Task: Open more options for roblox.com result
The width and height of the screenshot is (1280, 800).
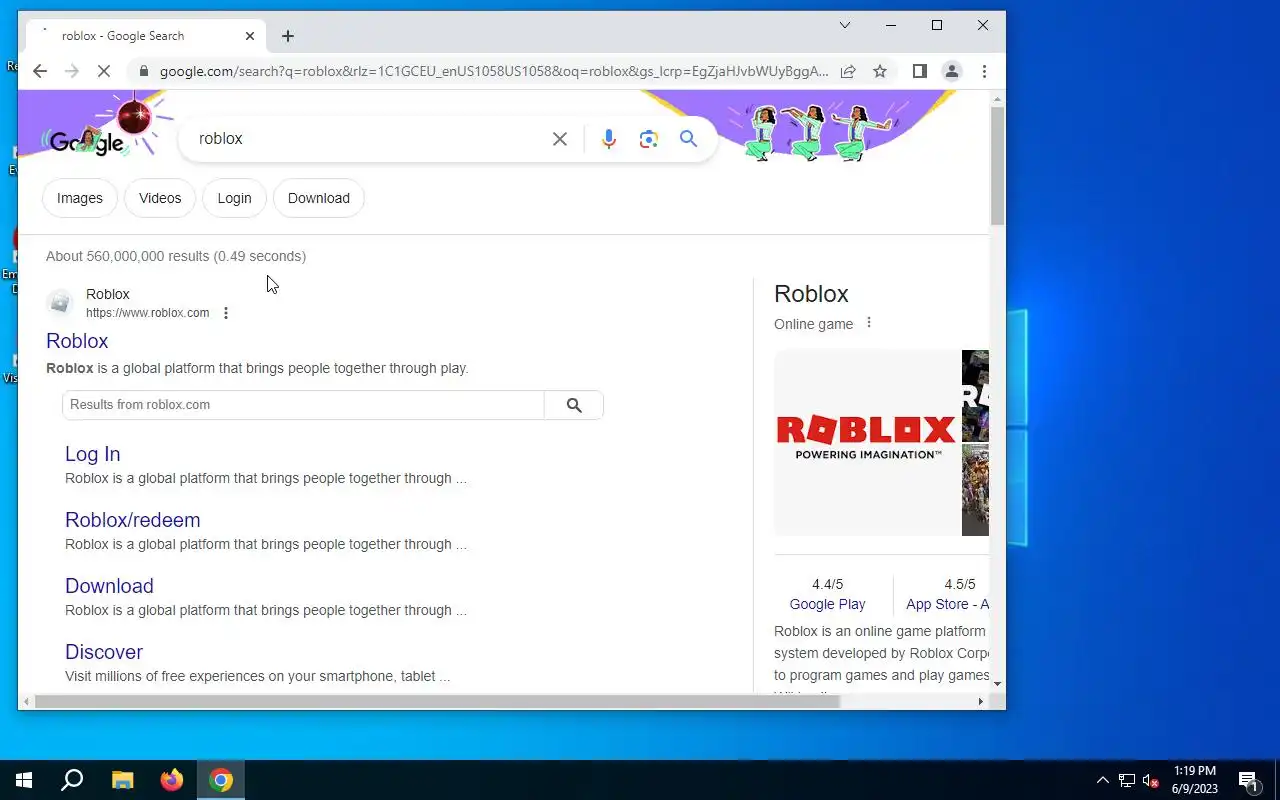Action: (226, 313)
